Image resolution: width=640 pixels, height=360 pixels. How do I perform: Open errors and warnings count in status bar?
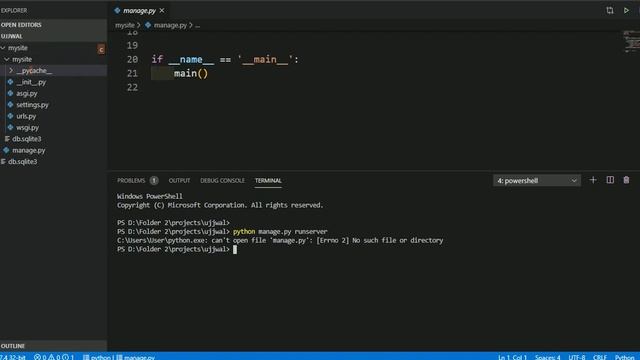54,357
